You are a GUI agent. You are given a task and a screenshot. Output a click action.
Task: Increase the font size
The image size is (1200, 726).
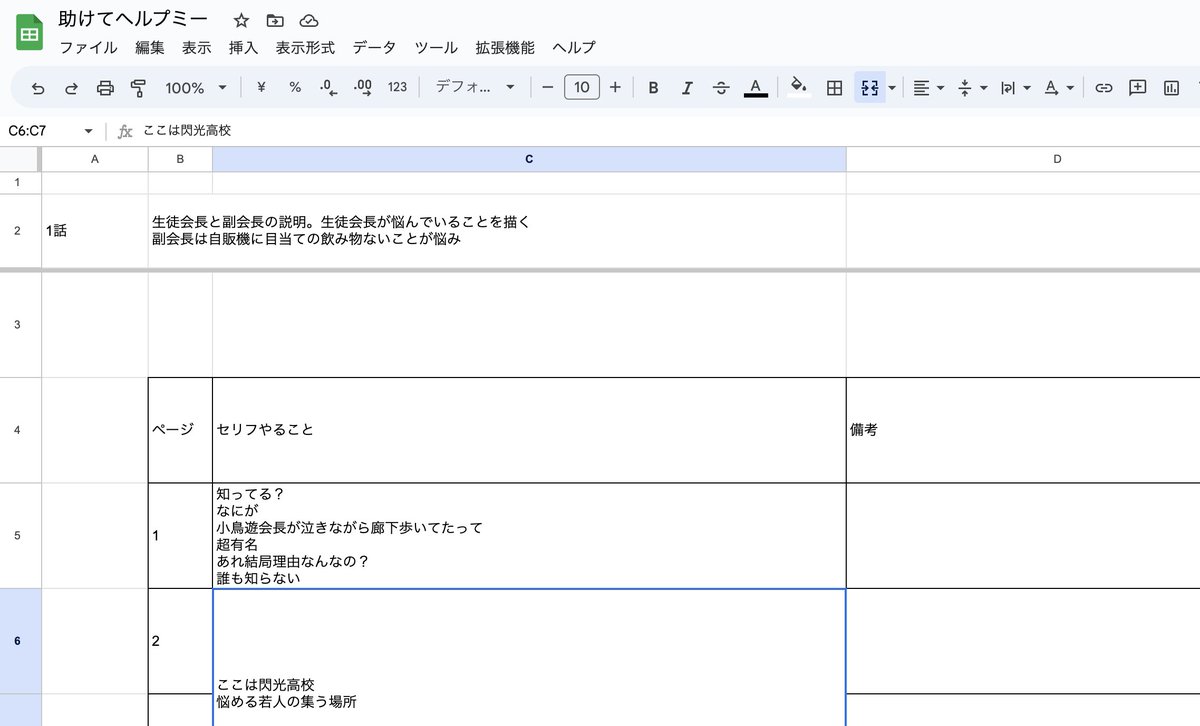tap(615, 87)
